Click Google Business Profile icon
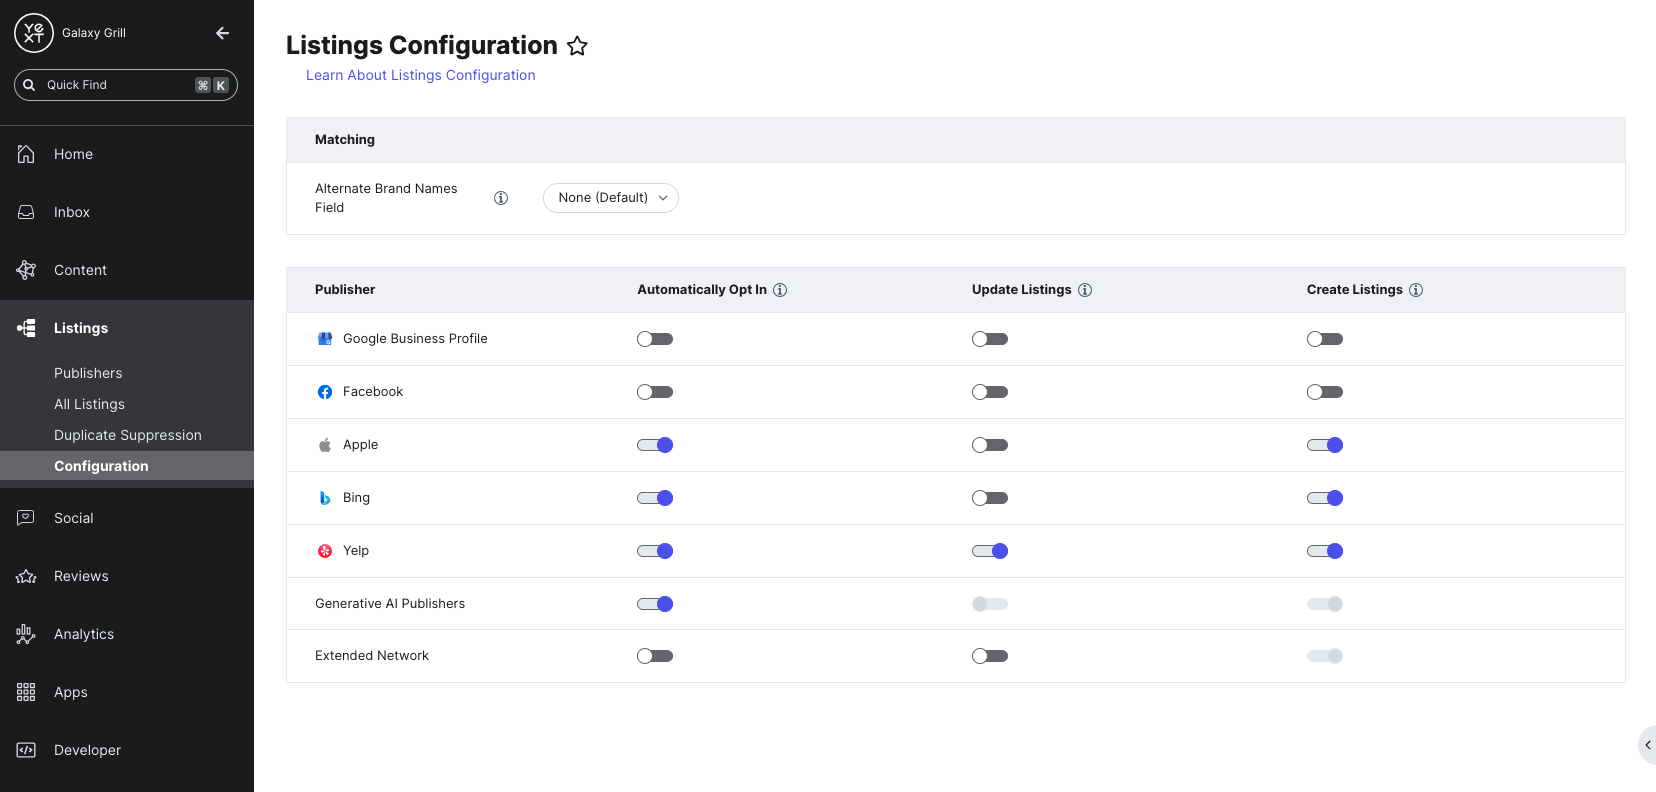This screenshot has width=1656, height=792. pyautogui.click(x=325, y=339)
